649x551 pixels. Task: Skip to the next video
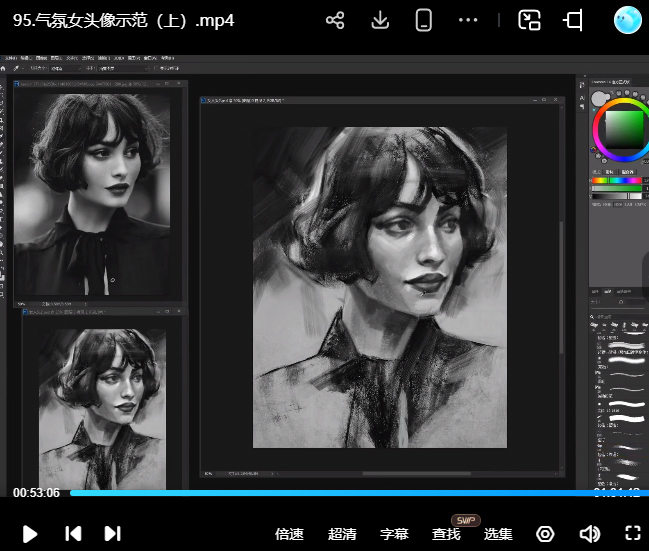[x=112, y=533]
